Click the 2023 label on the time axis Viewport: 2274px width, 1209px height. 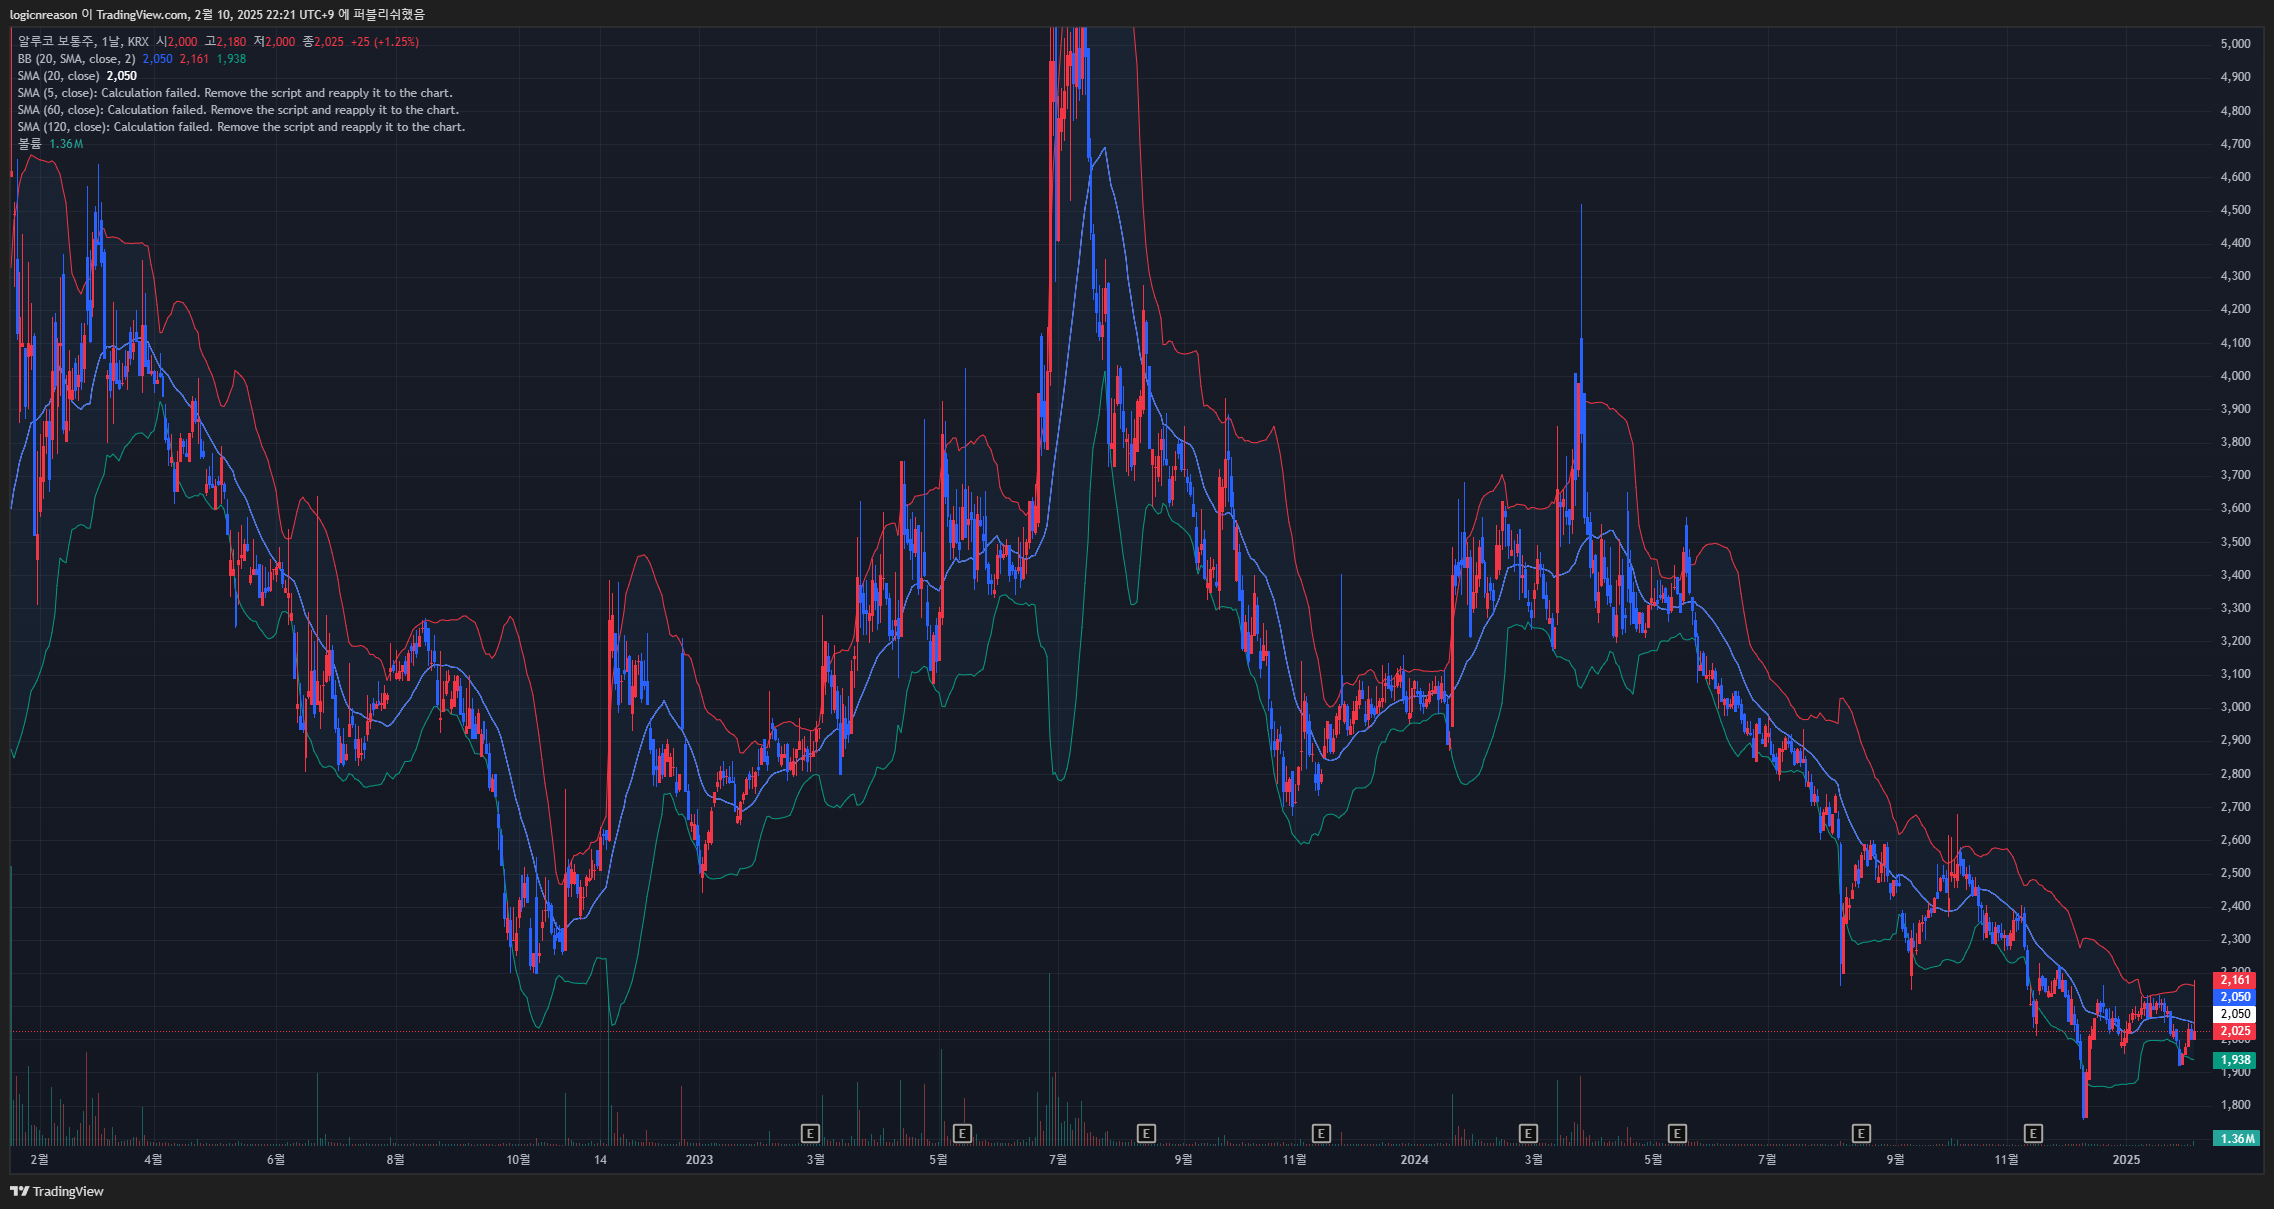pos(699,1160)
